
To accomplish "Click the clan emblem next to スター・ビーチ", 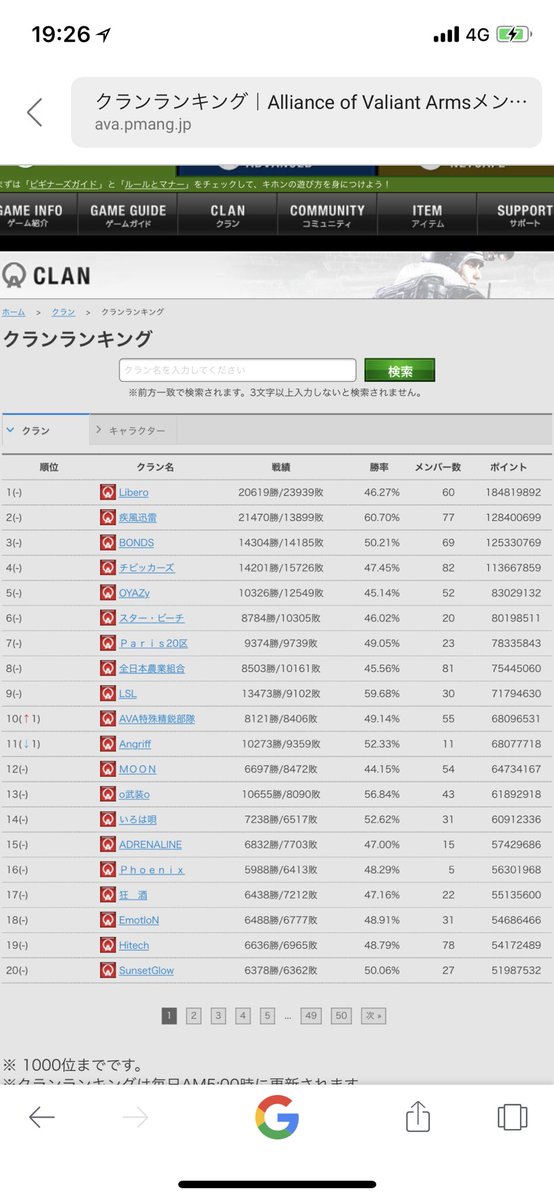I will pos(108,618).
